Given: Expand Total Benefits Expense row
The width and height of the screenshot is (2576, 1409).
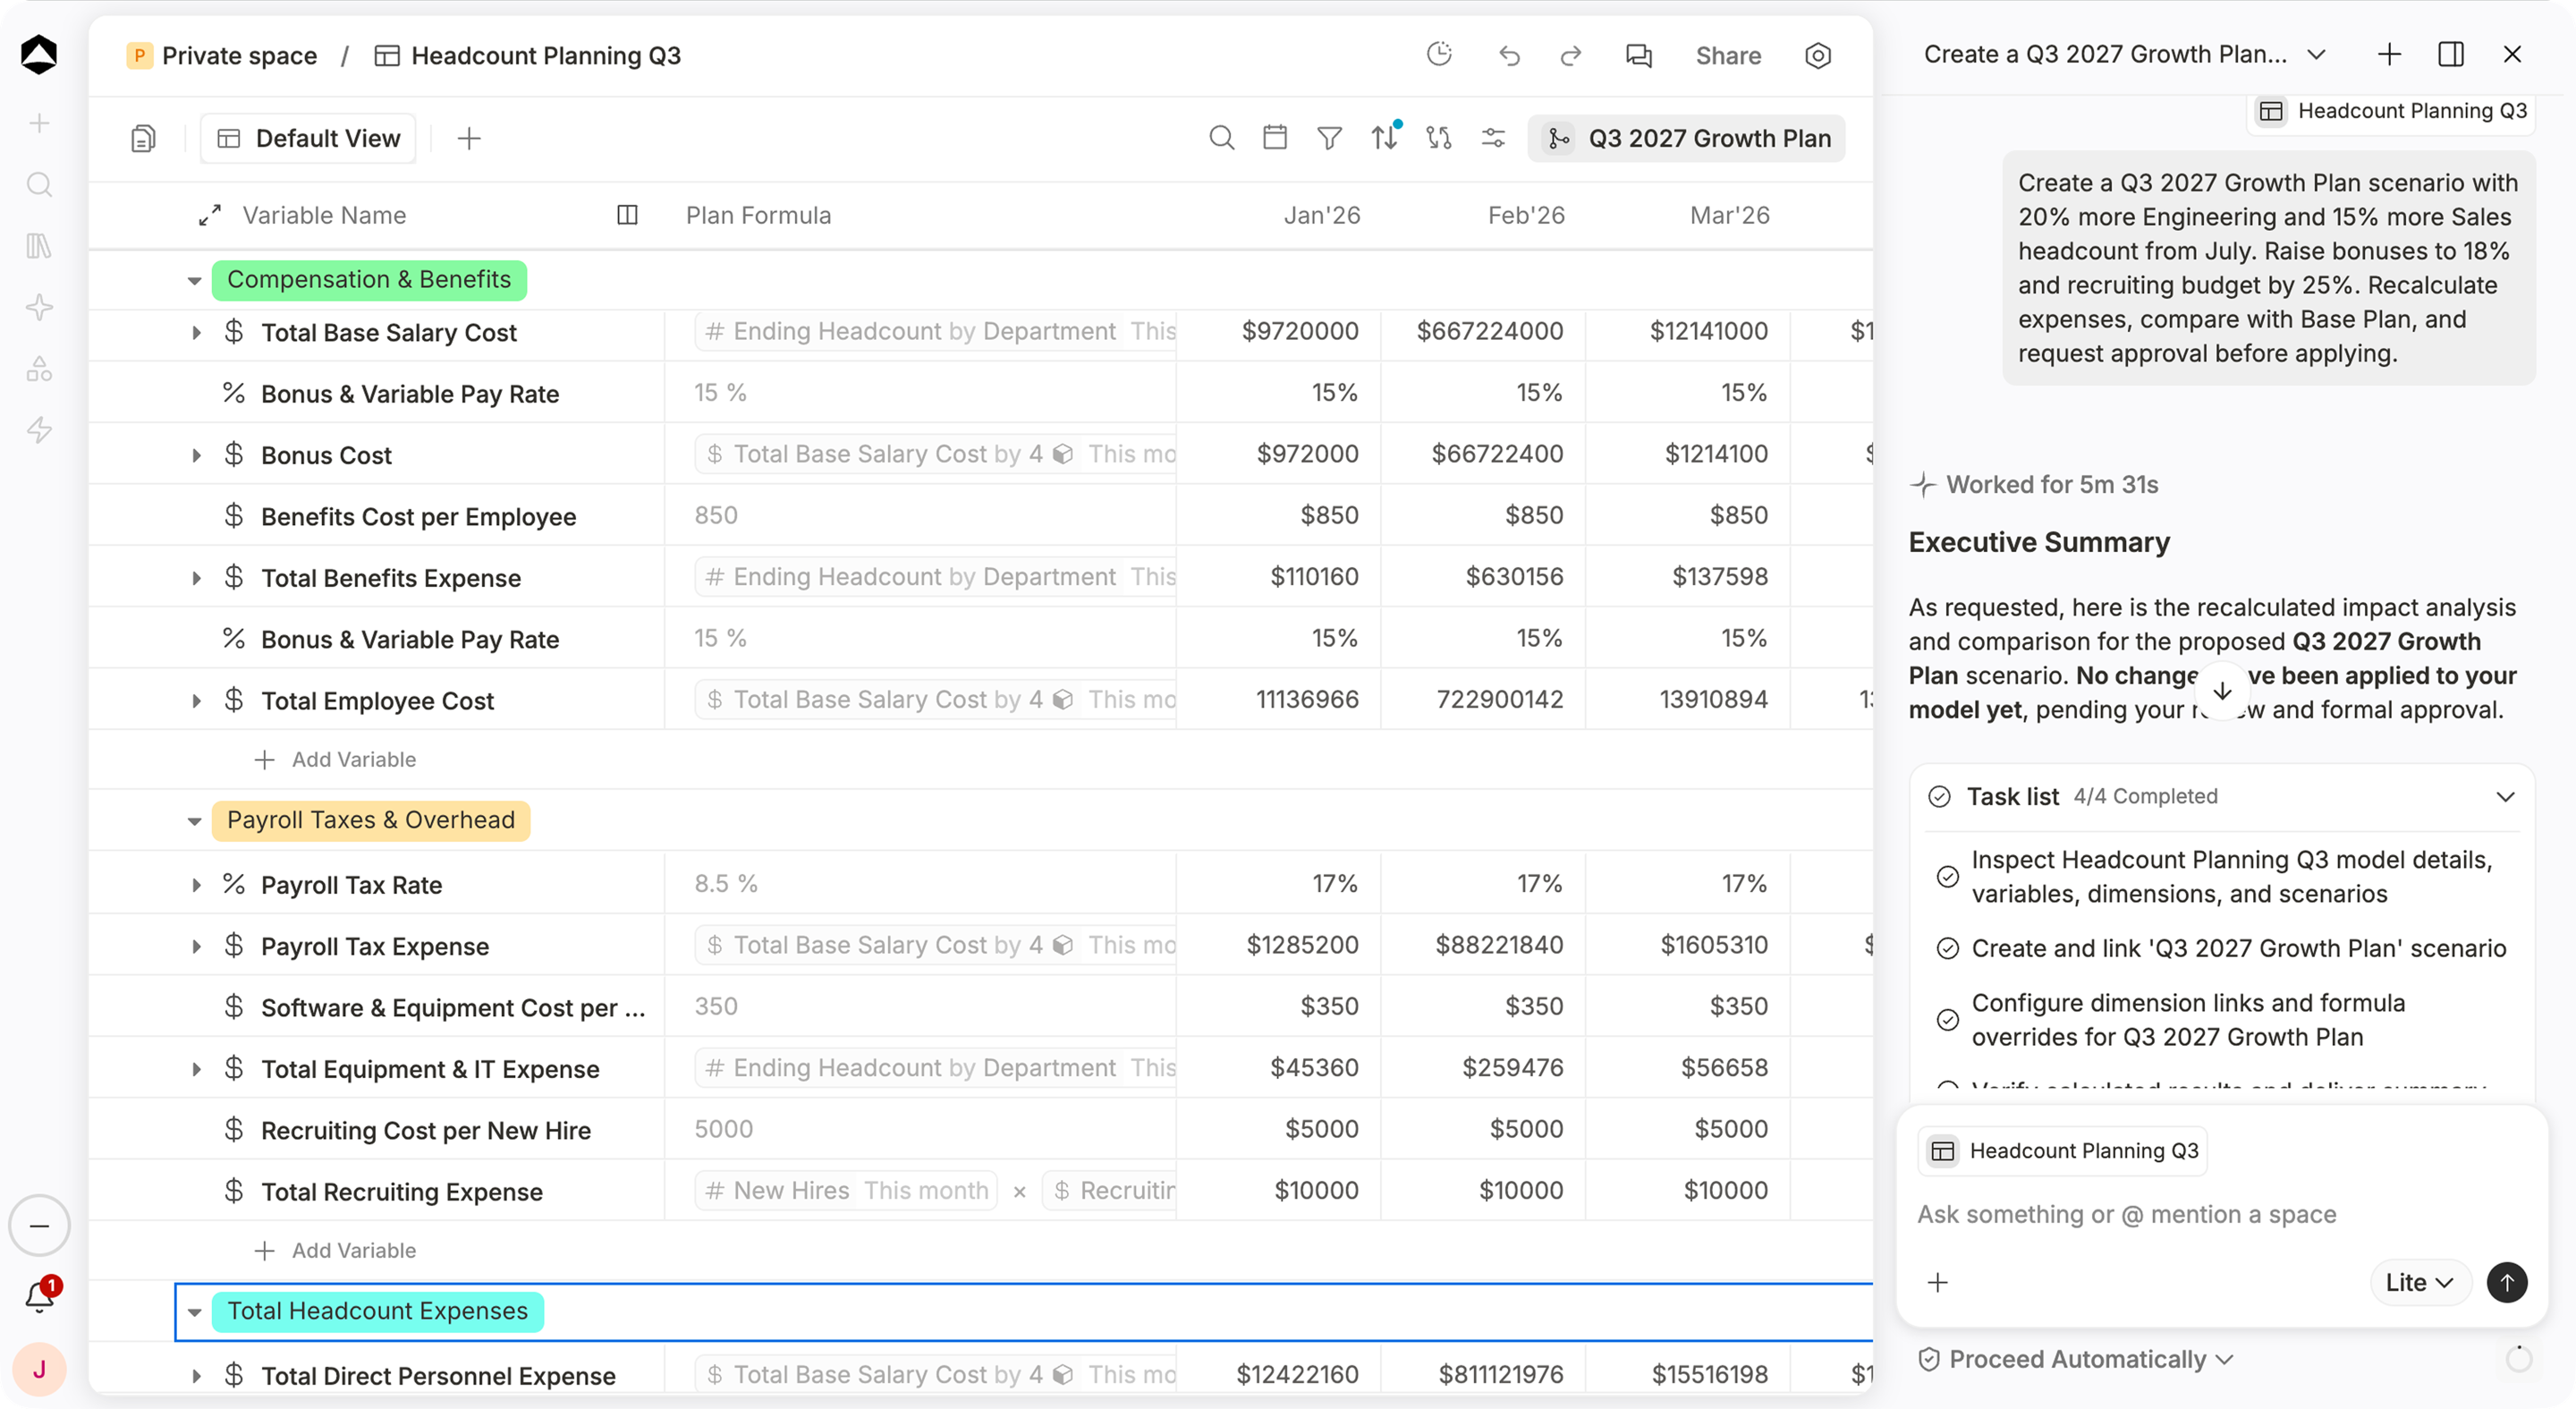Looking at the screenshot, I should pyautogui.click(x=196, y=578).
